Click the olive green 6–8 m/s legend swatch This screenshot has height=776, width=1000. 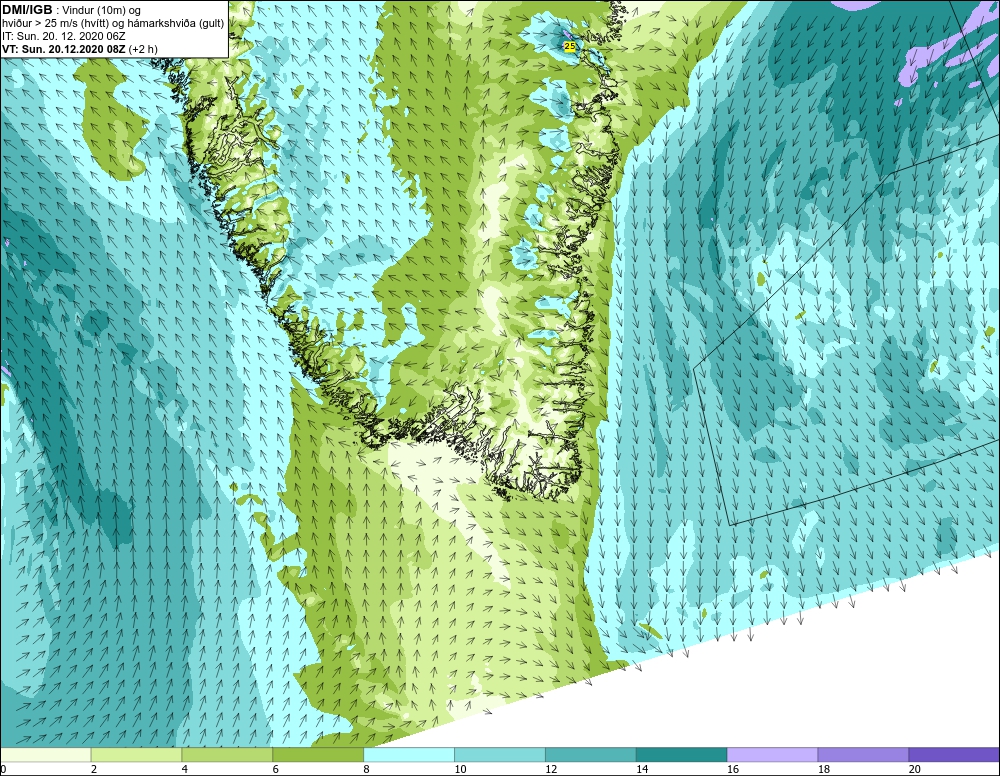click(318, 755)
